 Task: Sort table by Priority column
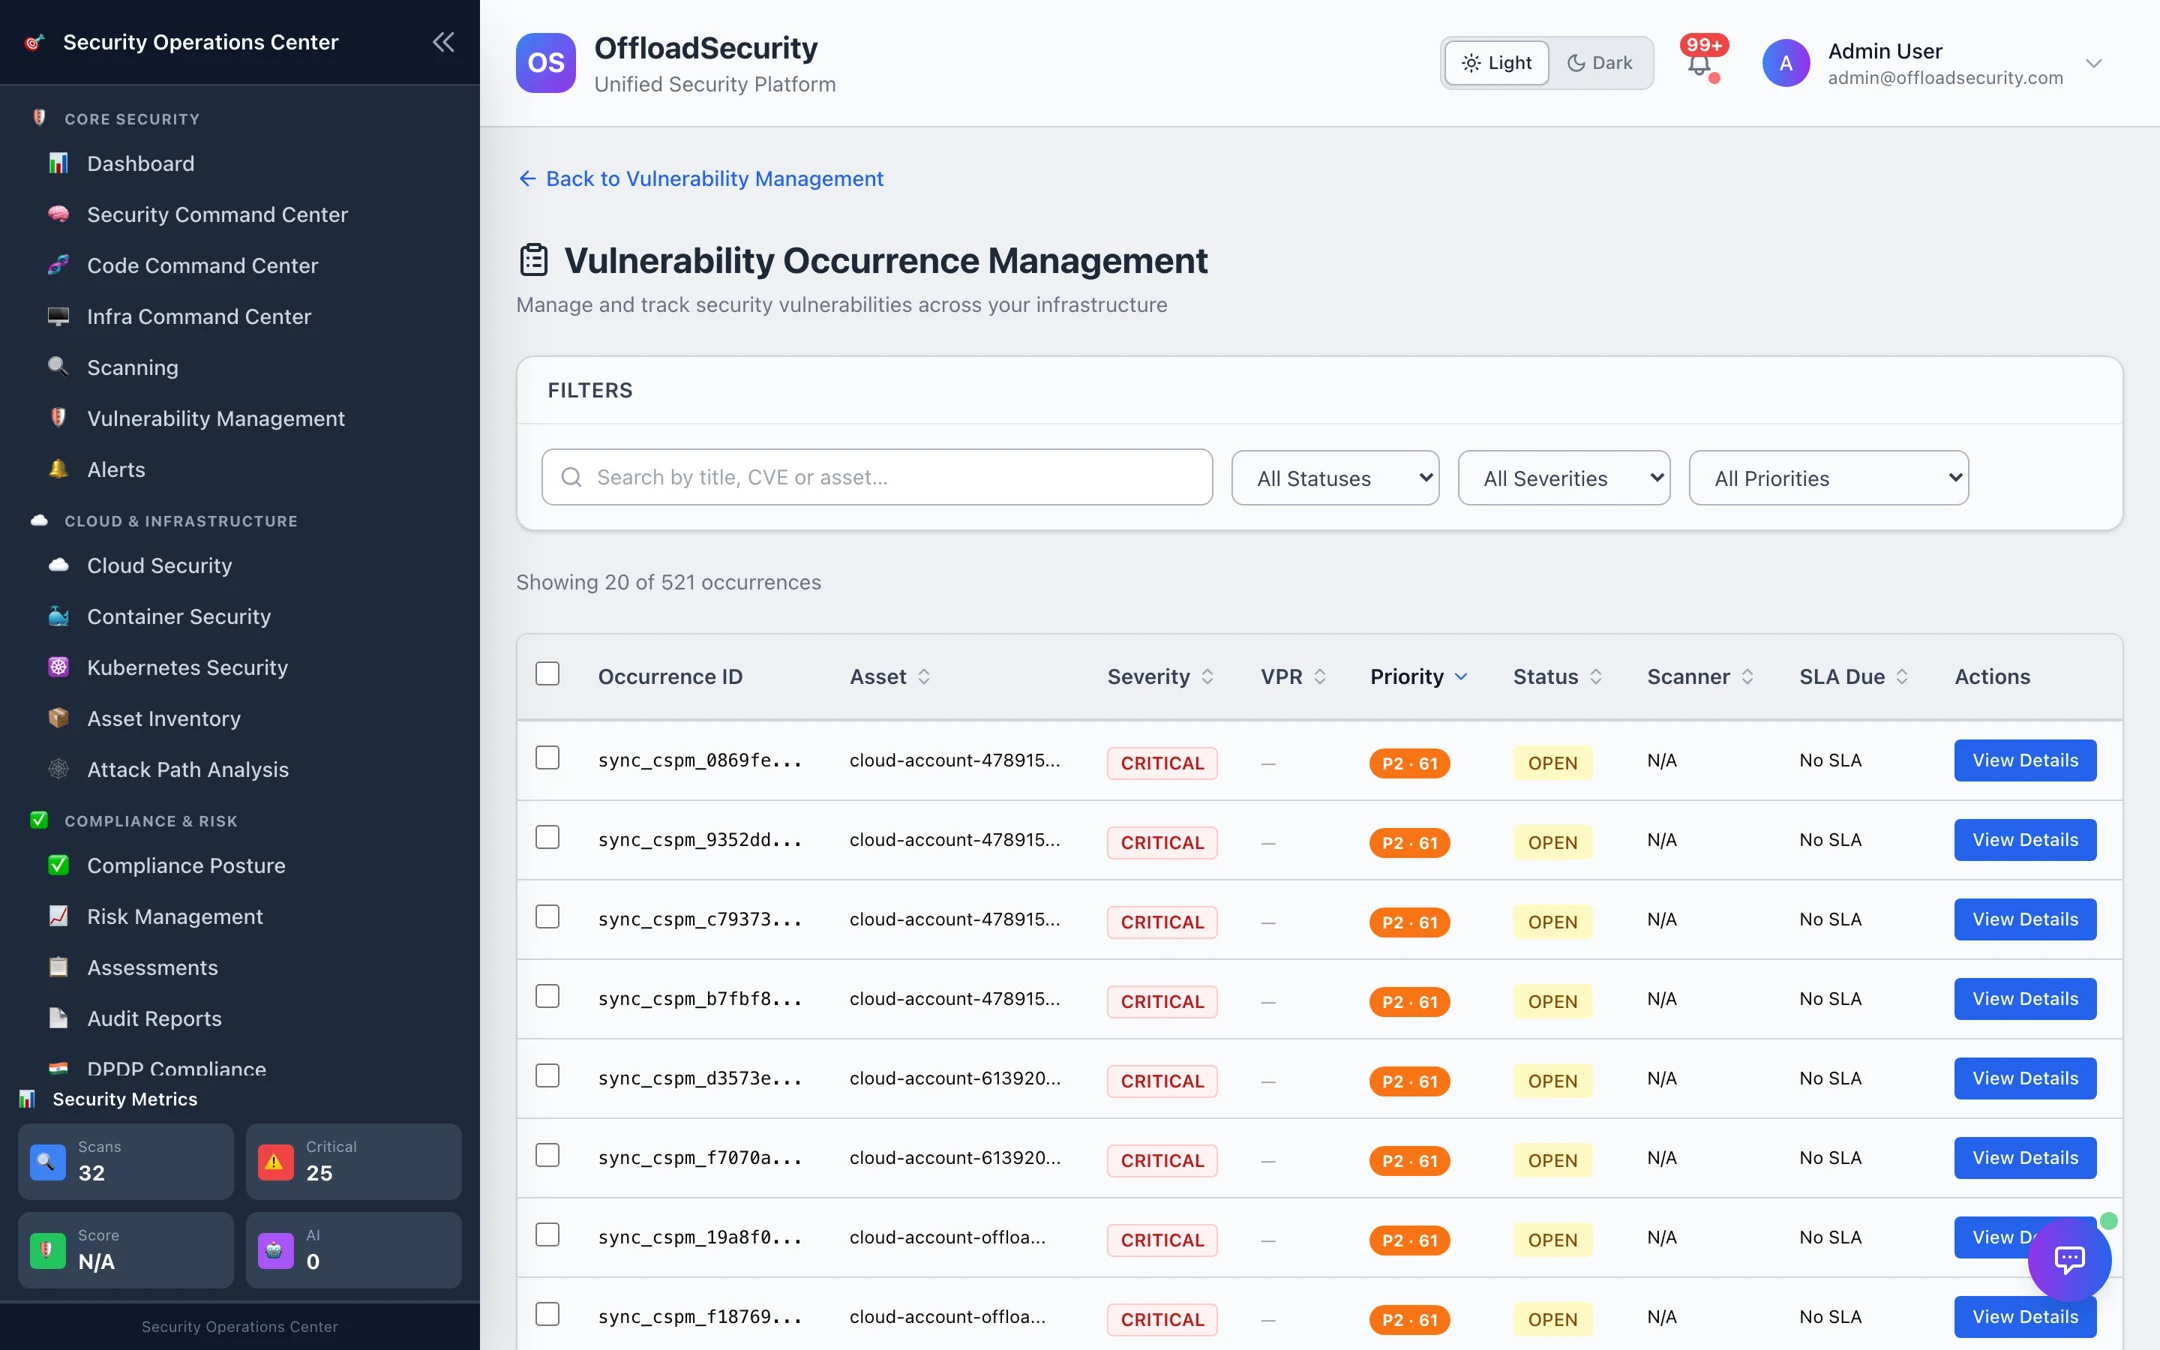point(1419,677)
